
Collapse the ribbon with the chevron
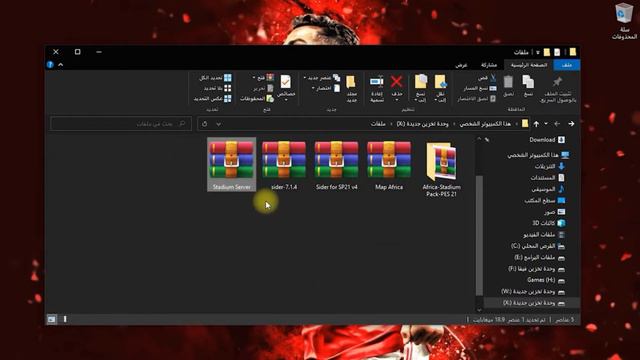click(x=61, y=64)
